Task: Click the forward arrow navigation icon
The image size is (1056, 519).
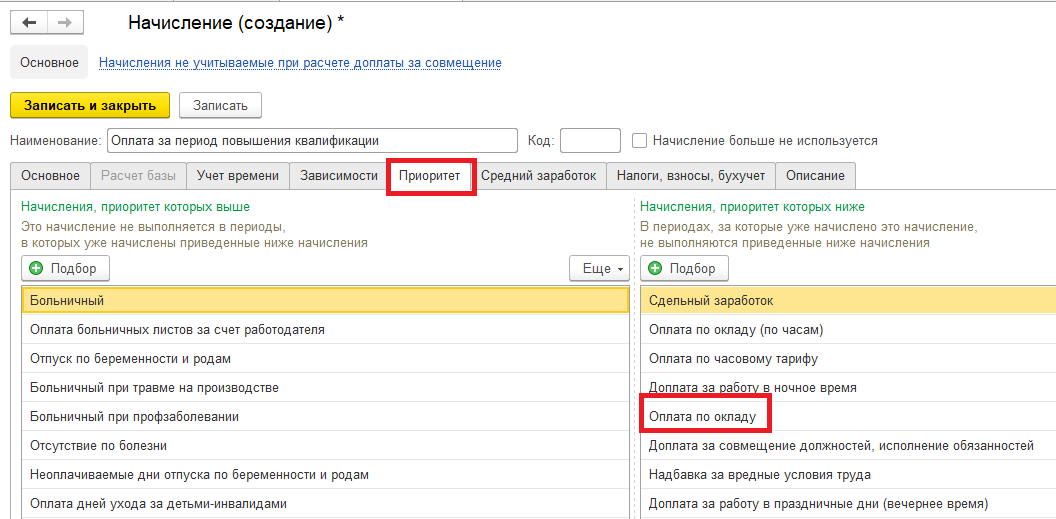Action: click(65, 23)
